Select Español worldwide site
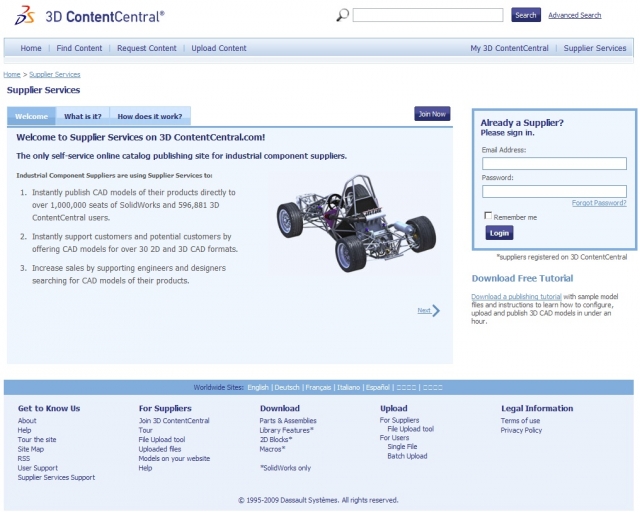Screen dimensions: 640x512 point(378,387)
